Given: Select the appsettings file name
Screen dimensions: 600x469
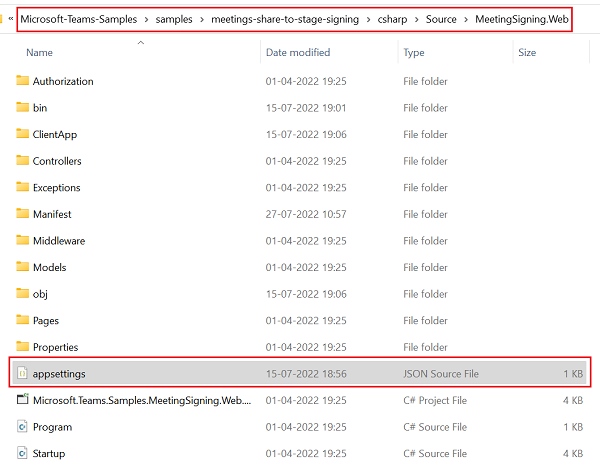Looking at the screenshot, I should tap(59, 373).
